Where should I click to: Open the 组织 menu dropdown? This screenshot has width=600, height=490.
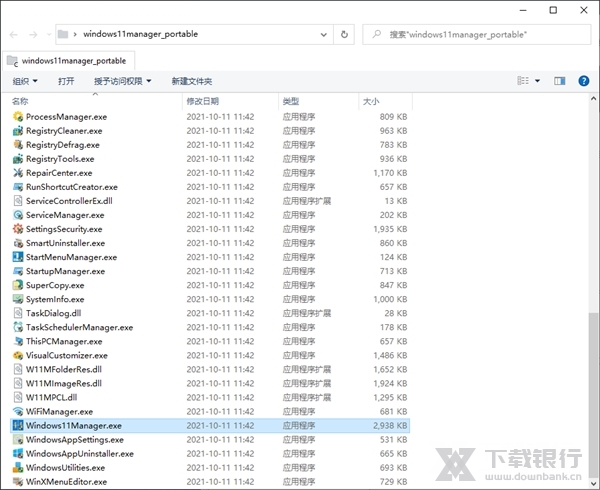coord(25,81)
